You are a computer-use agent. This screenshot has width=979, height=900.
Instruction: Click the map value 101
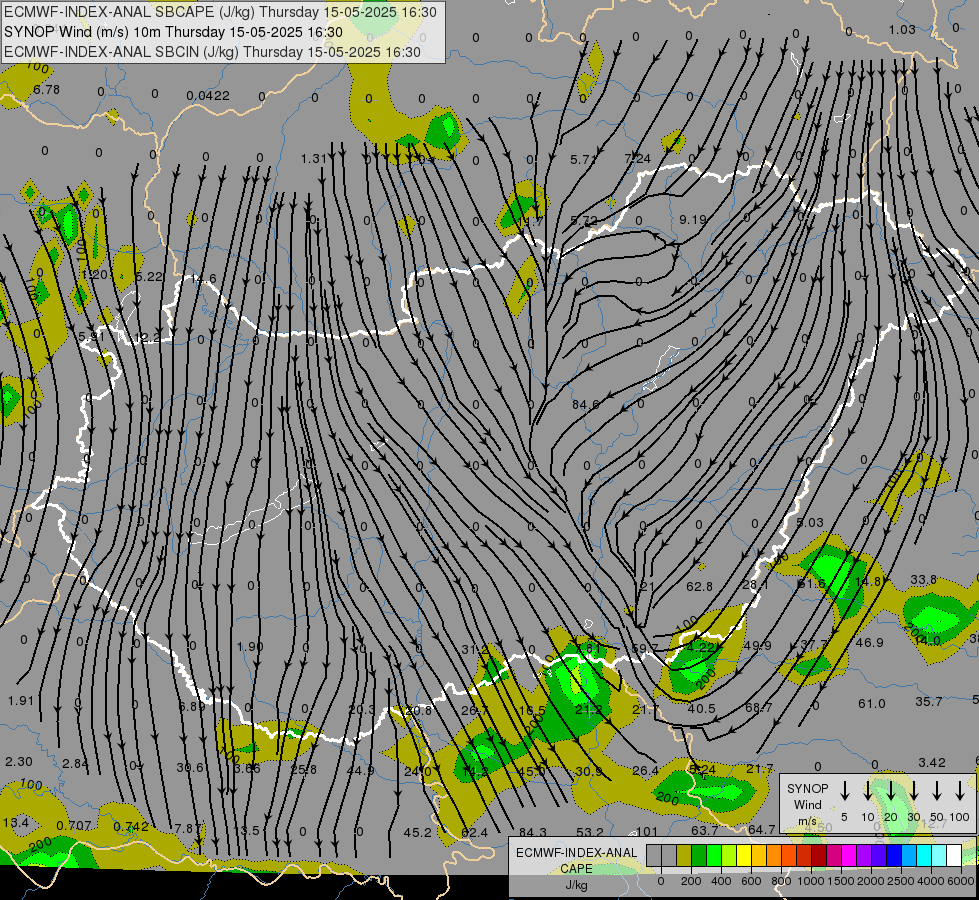point(647,831)
